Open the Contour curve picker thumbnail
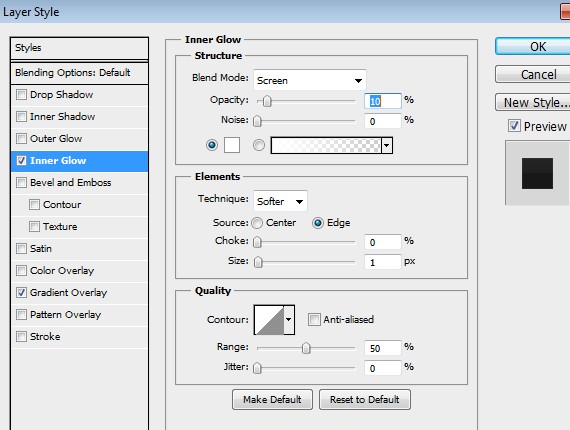This screenshot has width=570, height=430. [269, 320]
